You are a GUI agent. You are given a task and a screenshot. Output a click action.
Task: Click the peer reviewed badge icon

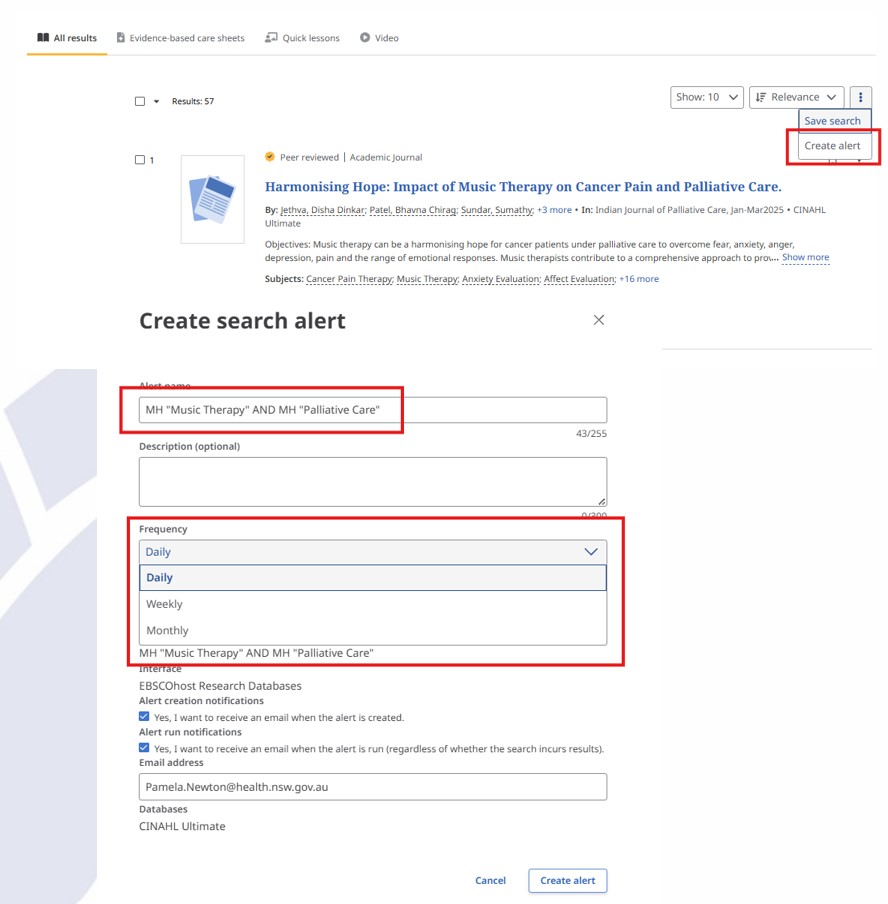coord(270,157)
